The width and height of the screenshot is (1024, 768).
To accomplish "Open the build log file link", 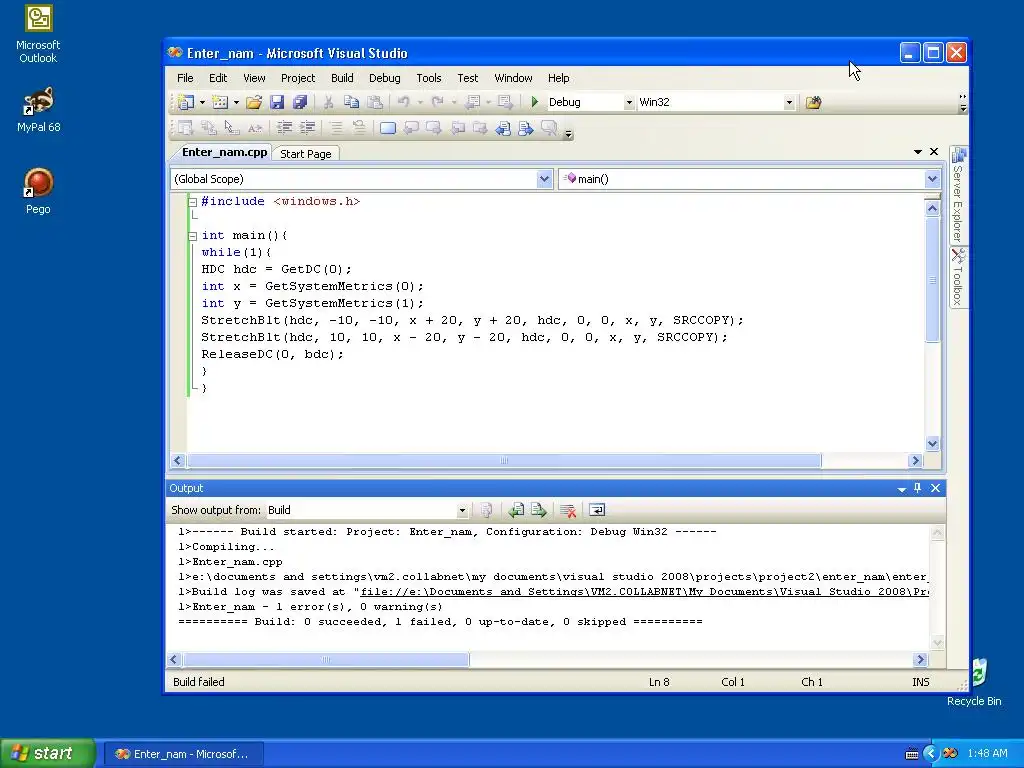I will [644, 592].
